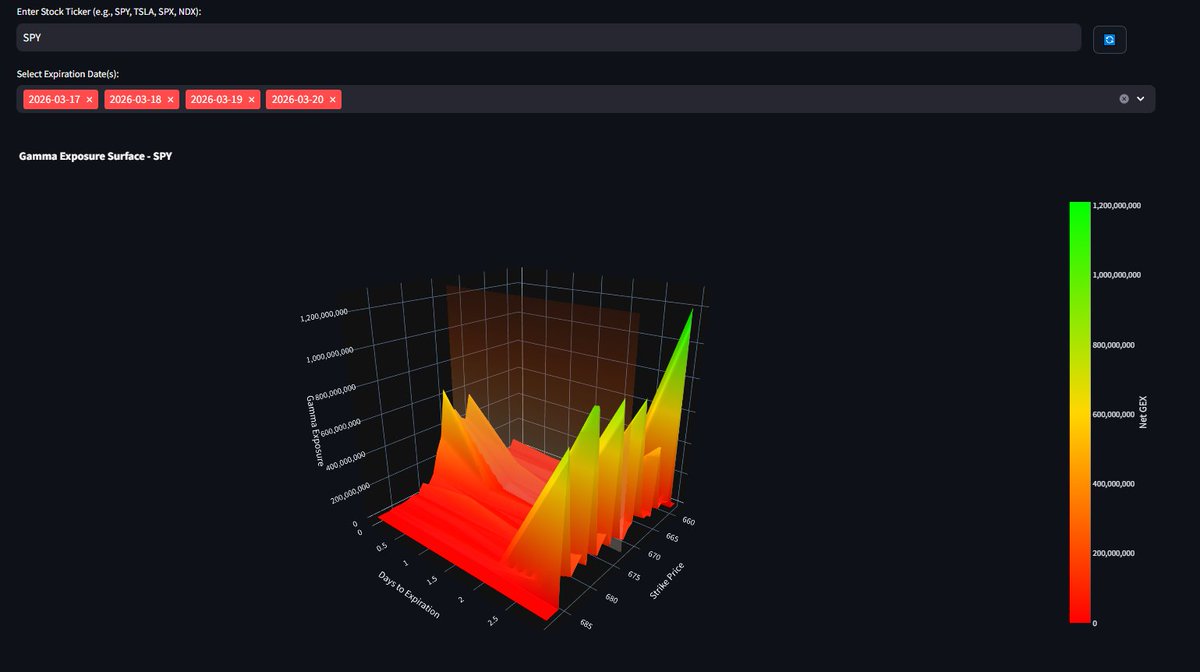1200x672 pixels.
Task: Click the Days to Expiration axis label
Action: pos(408,595)
